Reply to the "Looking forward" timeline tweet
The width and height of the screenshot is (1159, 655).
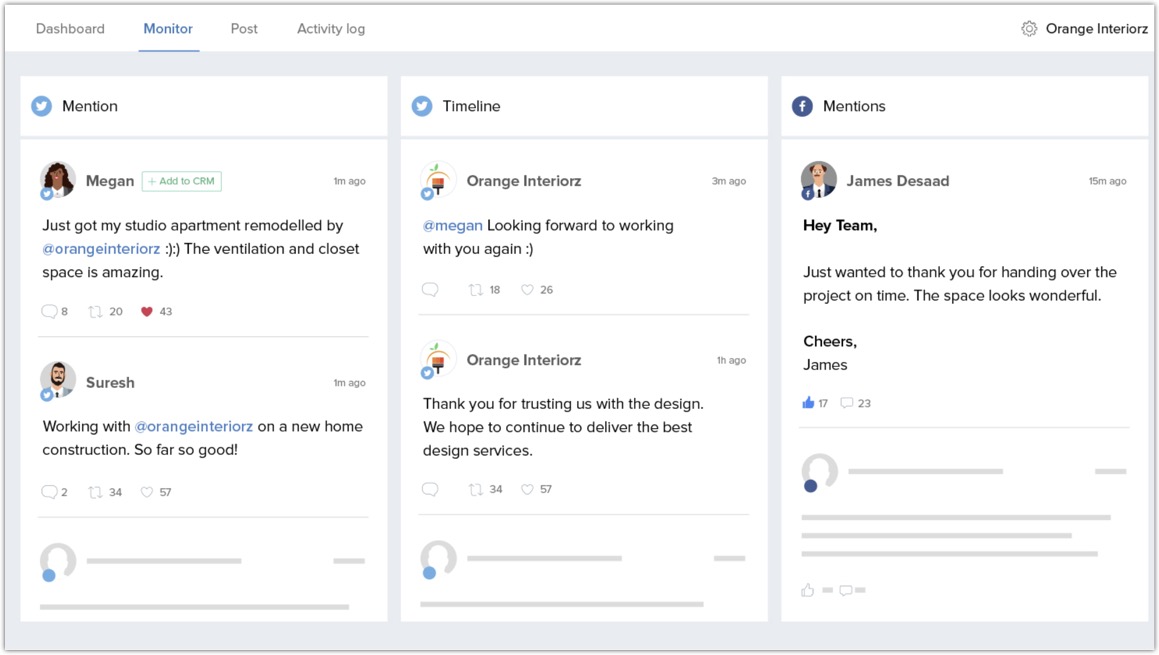click(x=430, y=290)
